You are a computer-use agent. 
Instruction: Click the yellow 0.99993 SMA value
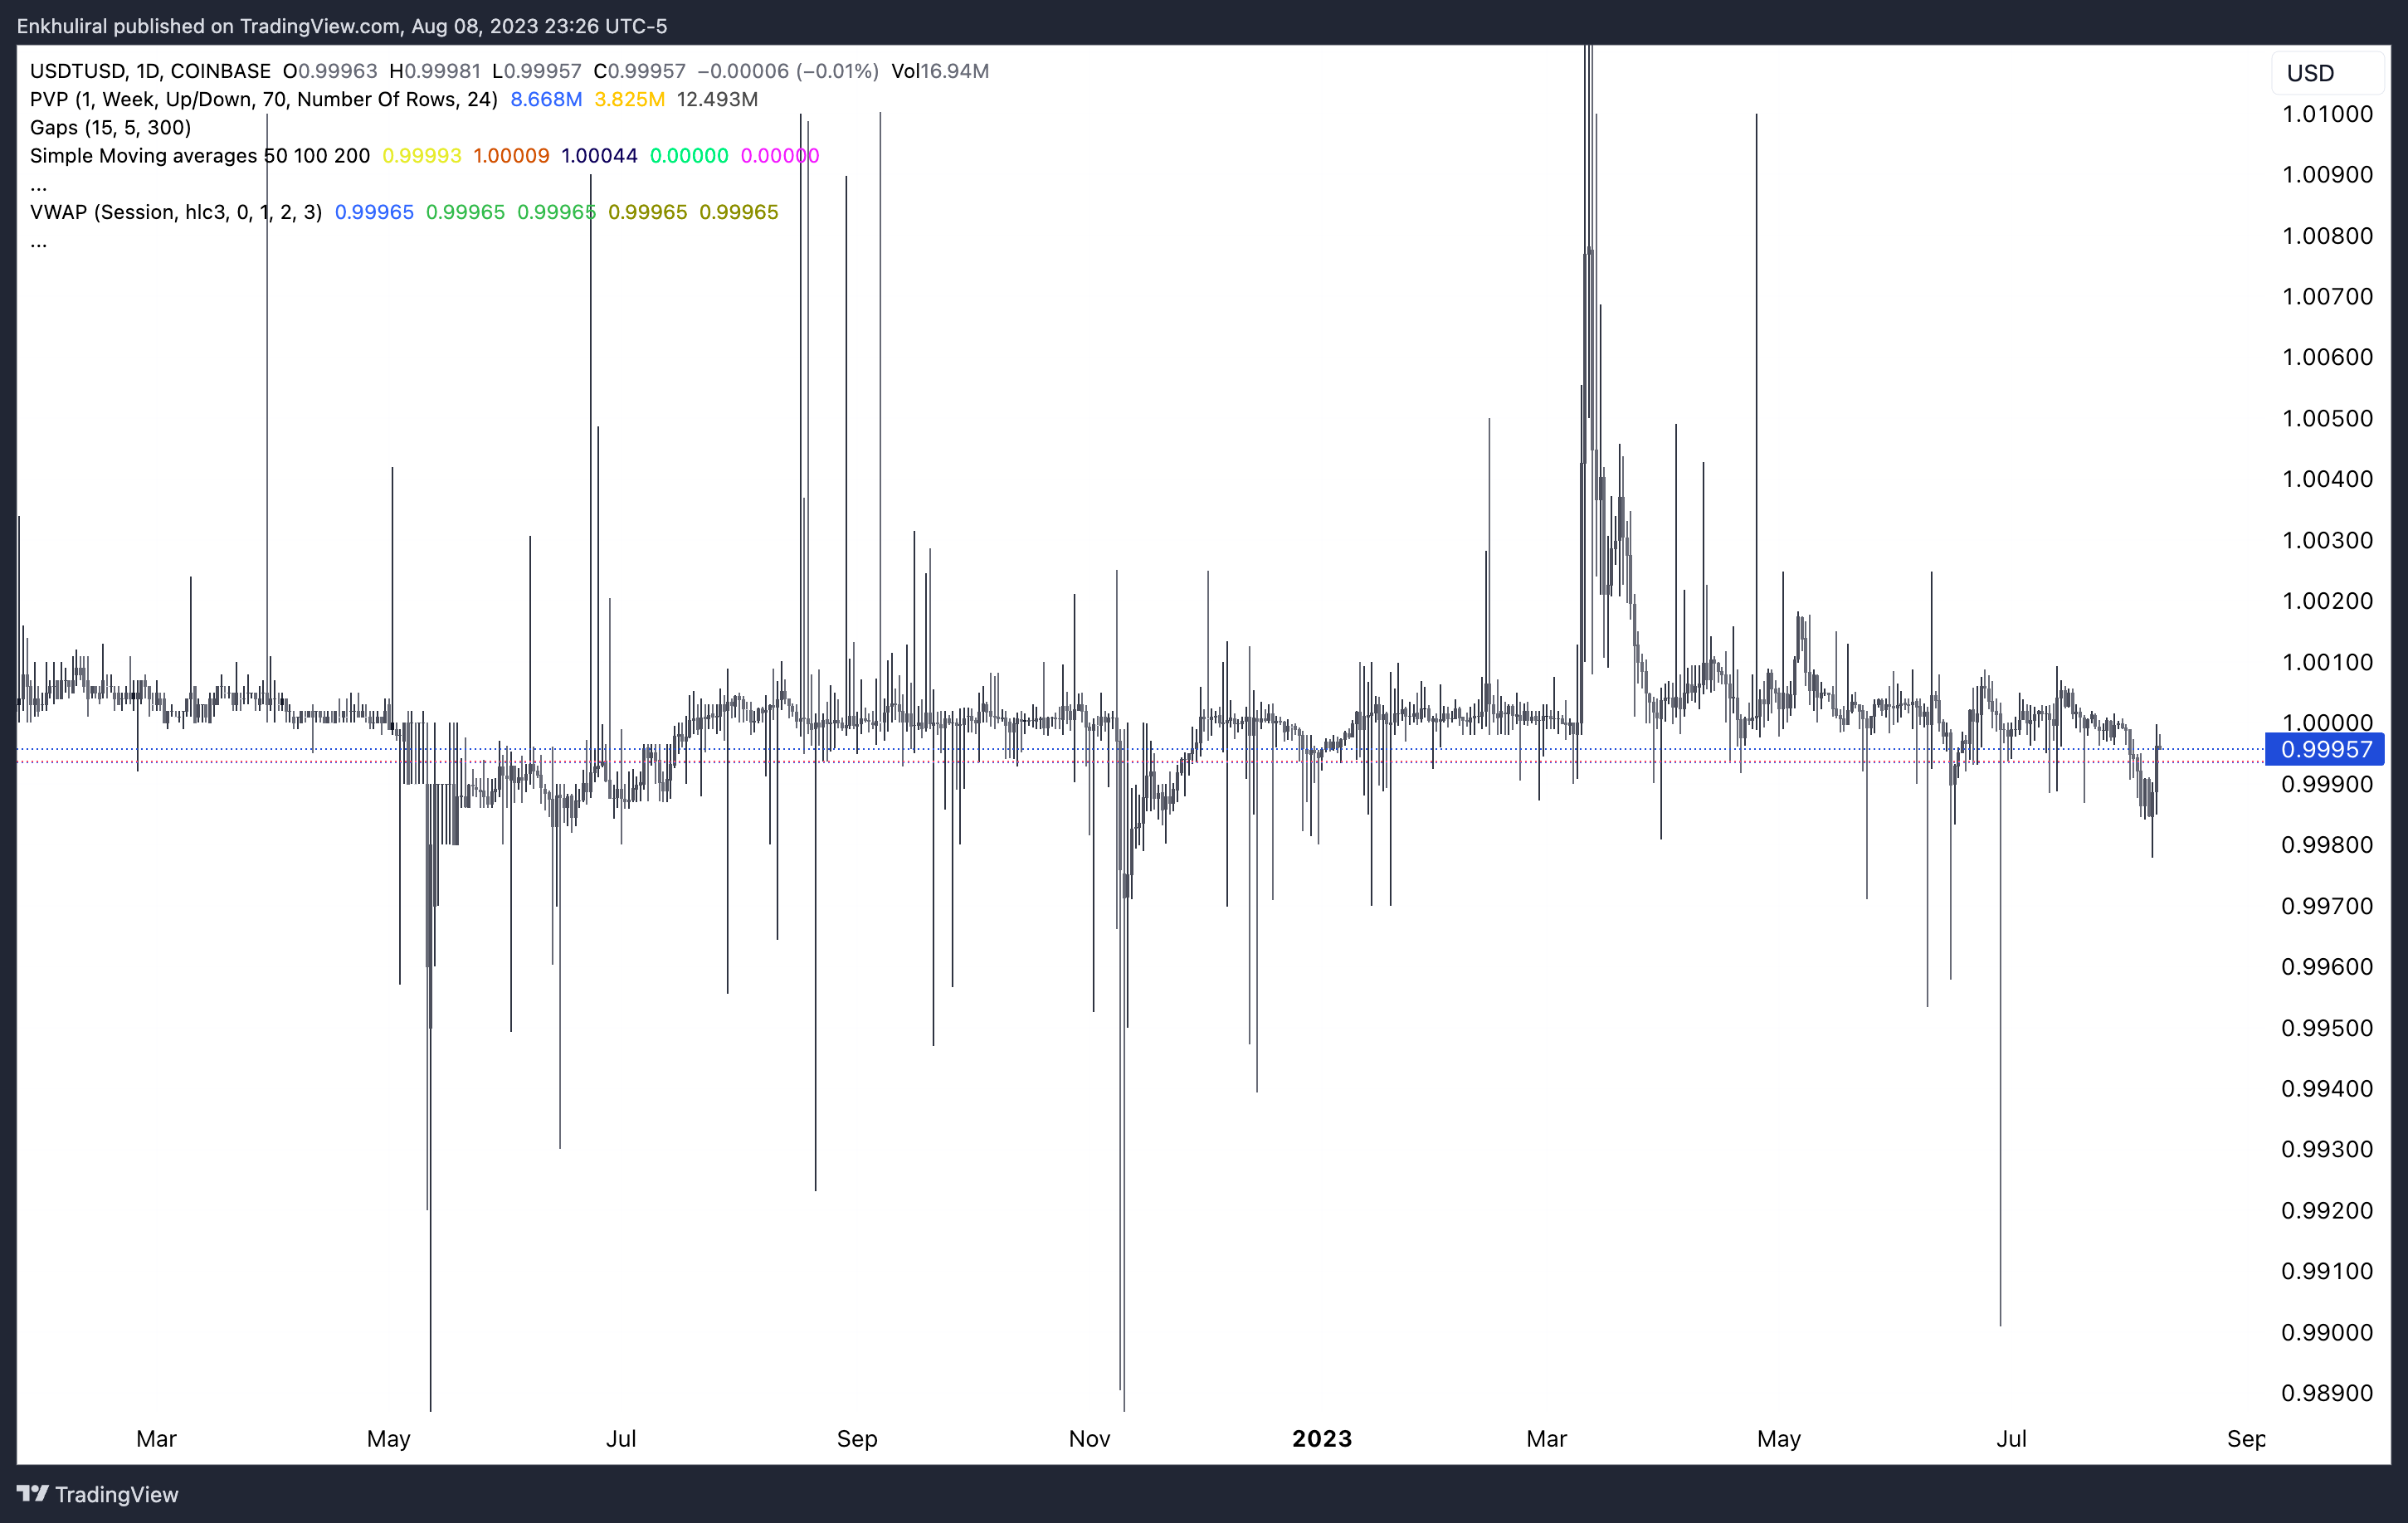pos(421,156)
